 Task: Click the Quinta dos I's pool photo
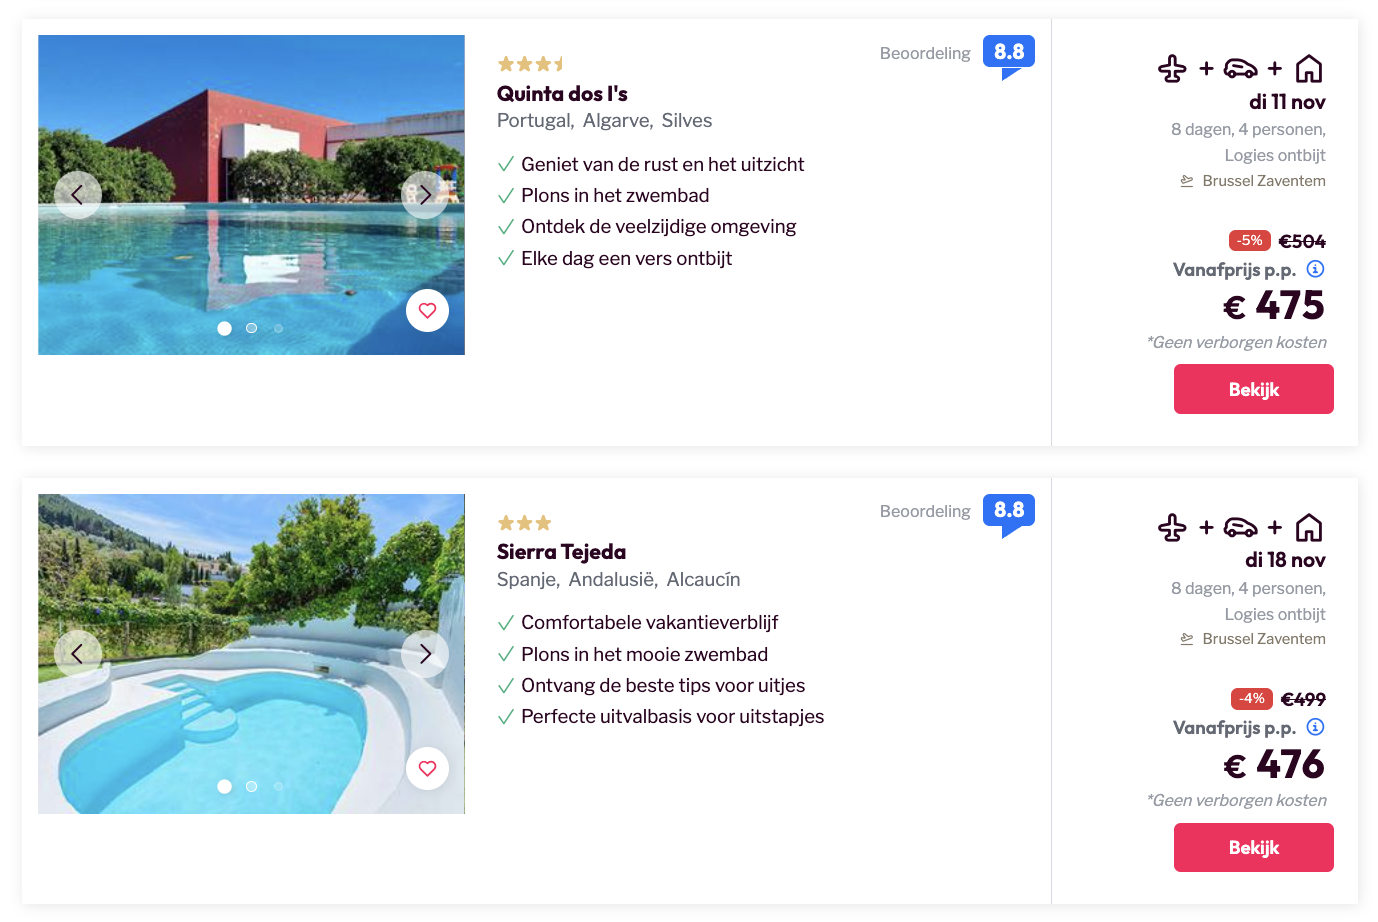click(250, 250)
